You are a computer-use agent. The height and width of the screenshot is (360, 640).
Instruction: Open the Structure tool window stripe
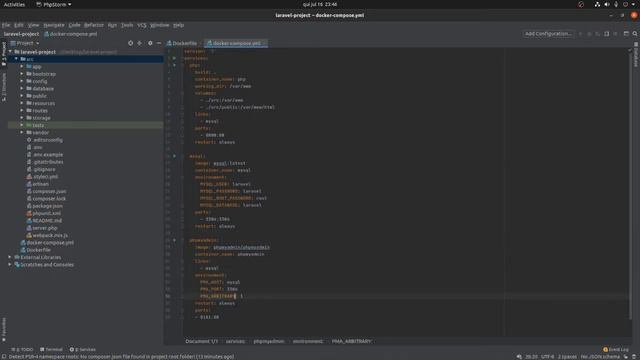click(4, 87)
